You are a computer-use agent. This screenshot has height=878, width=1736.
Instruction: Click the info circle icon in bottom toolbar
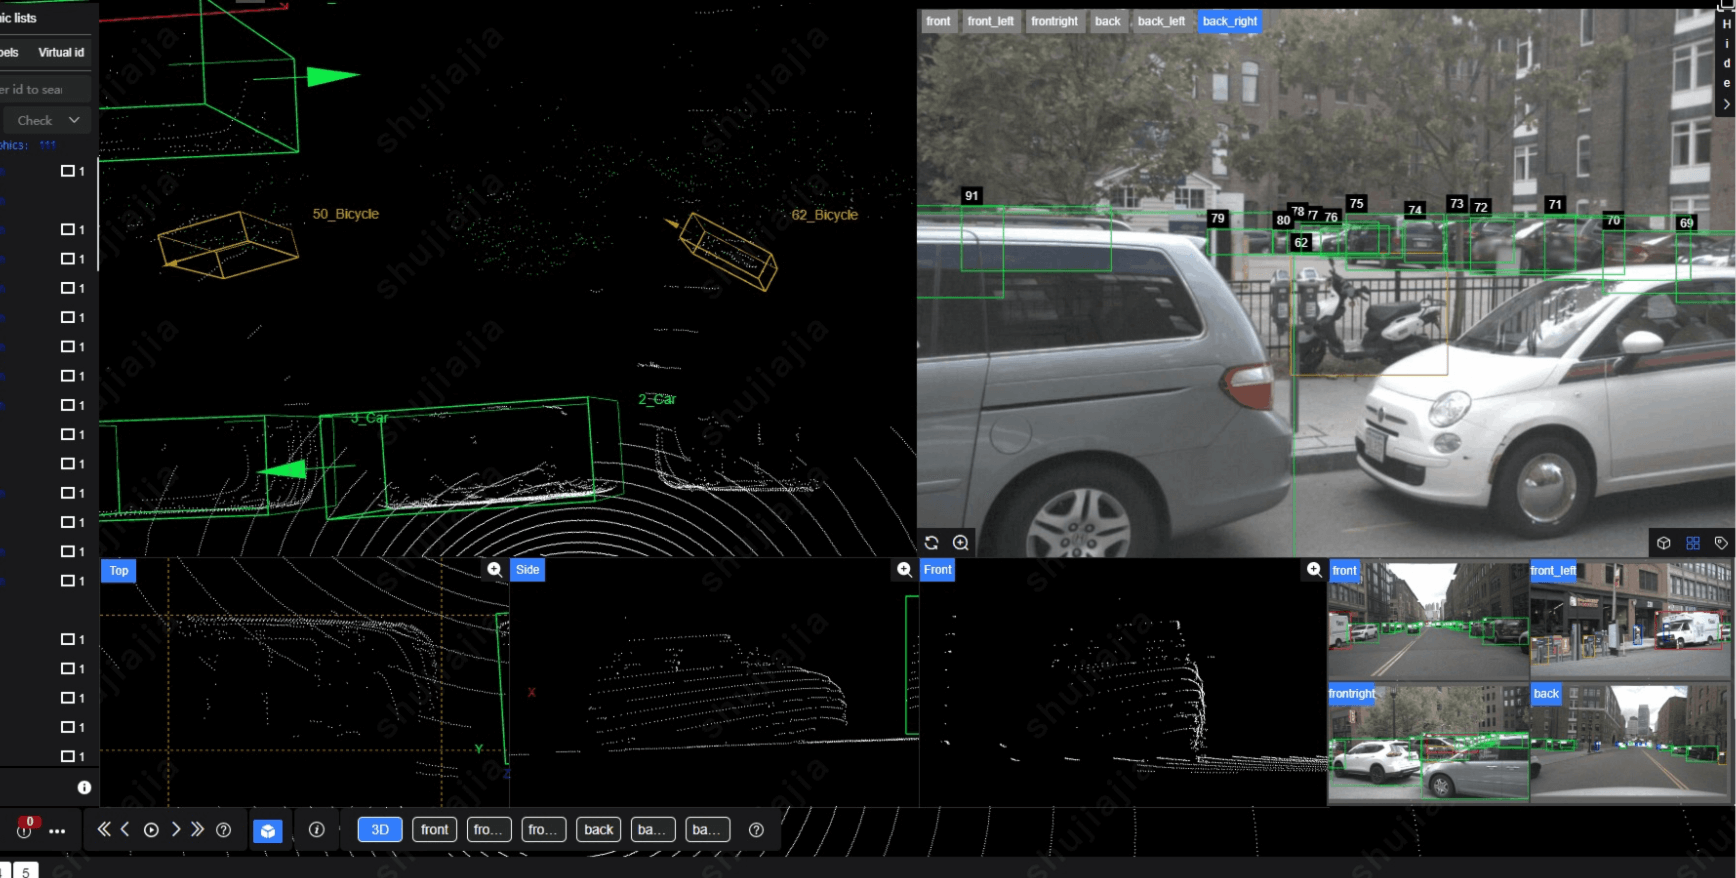[x=317, y=830]
